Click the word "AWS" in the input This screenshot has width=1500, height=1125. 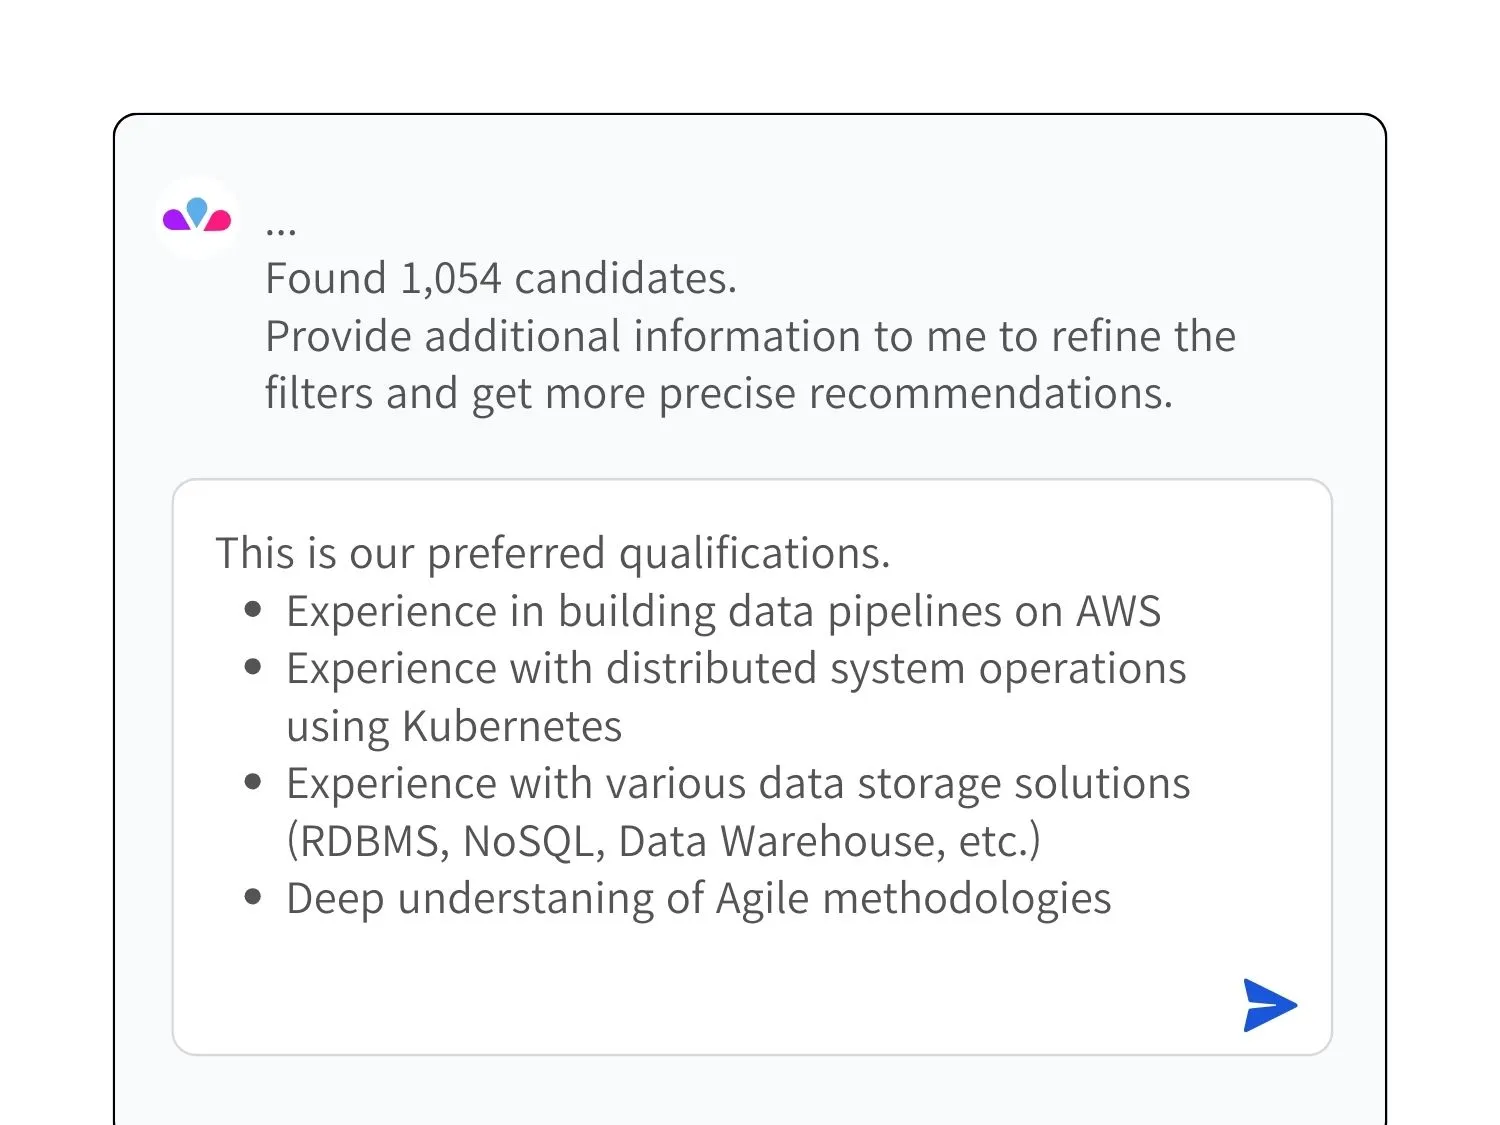(x=1118, y=612)
